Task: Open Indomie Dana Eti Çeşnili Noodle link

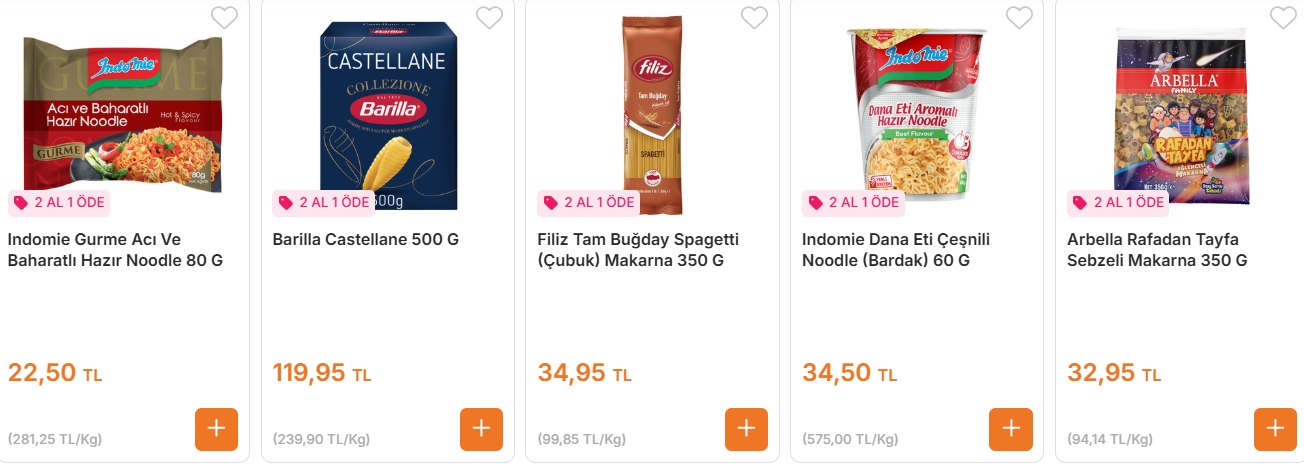Action: 894,250
